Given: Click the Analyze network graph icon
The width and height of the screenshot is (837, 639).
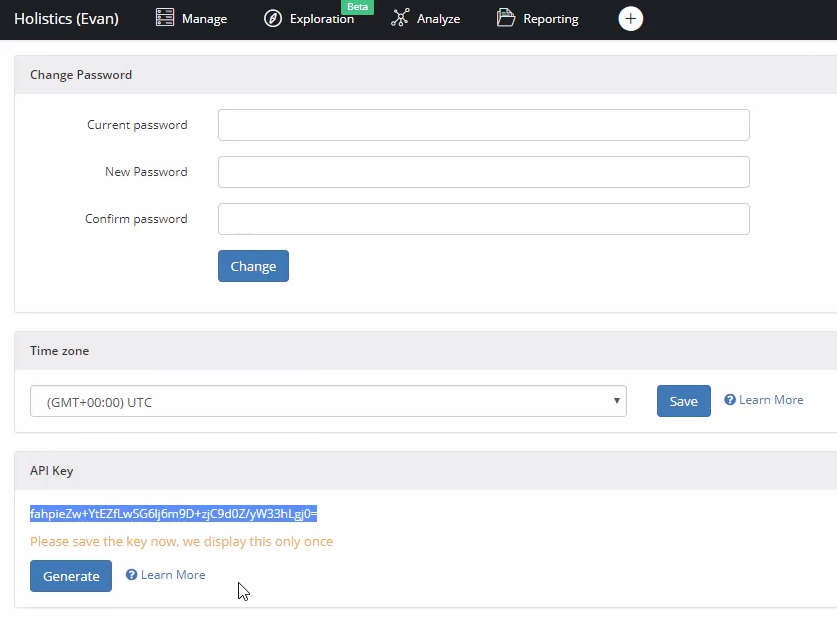Looking at the screenshot, I should [x=401, y=18].
